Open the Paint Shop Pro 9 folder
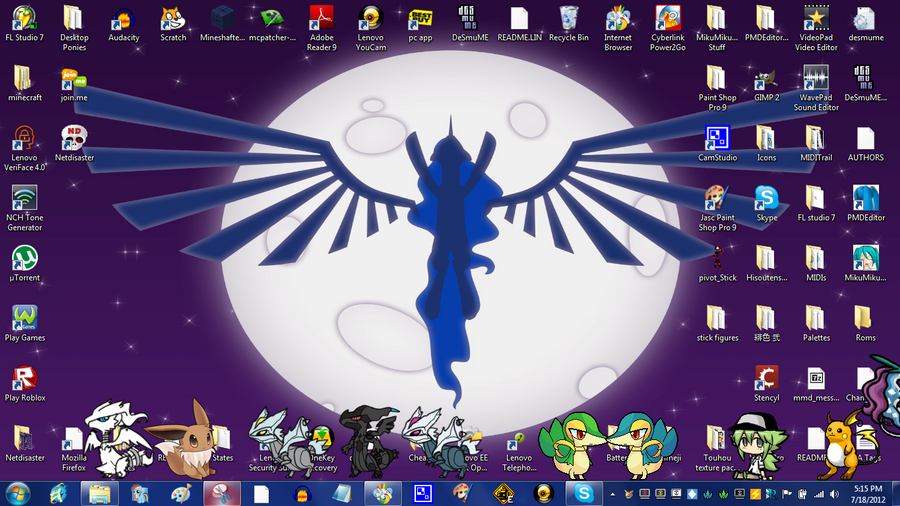Screen dimensions: 900x506 click(x=717, y=88)
